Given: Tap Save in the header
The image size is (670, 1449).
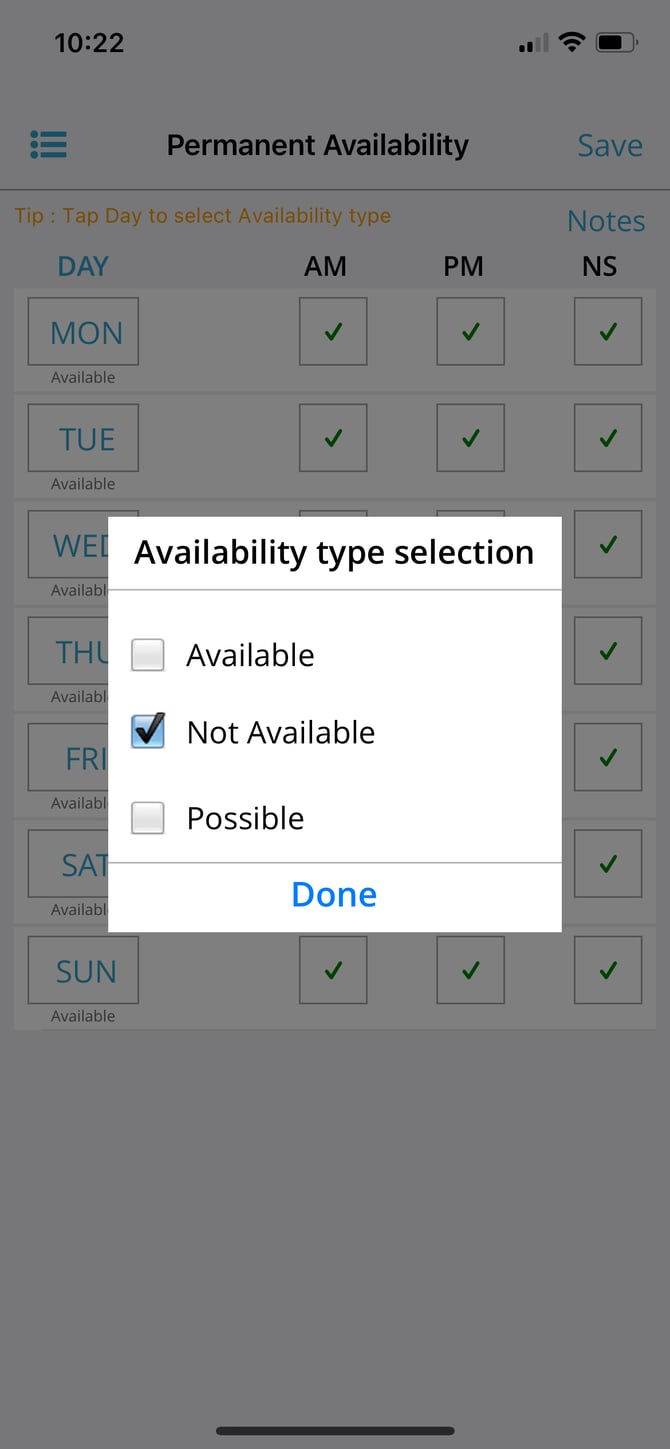Looking at the screenshot, I should [610, 146].
